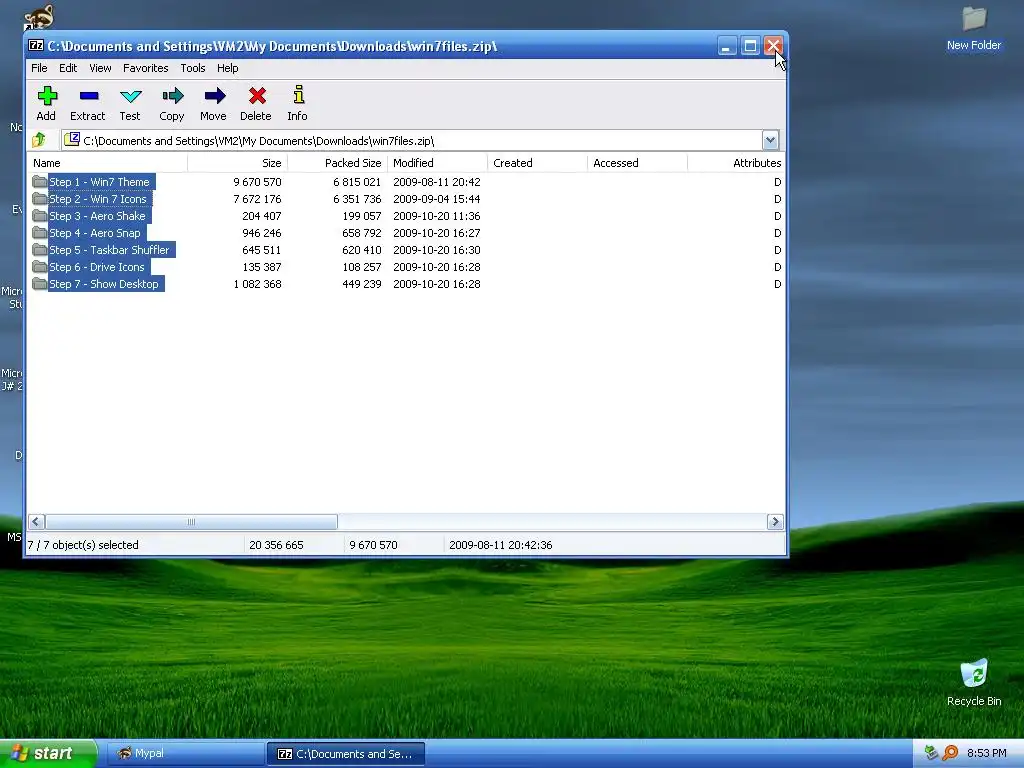Click the status date 2009-08-11 20:42:36
The image size is (1024, 768).
[x=501, y=545]
